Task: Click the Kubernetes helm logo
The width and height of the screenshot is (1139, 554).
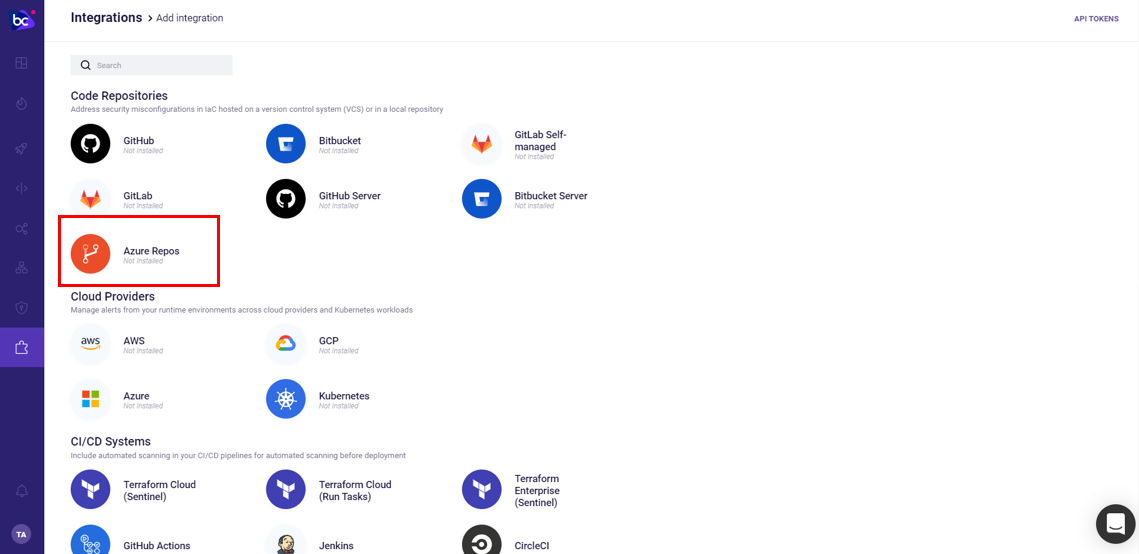Action: pyautogui.click(x=285, y=399)
